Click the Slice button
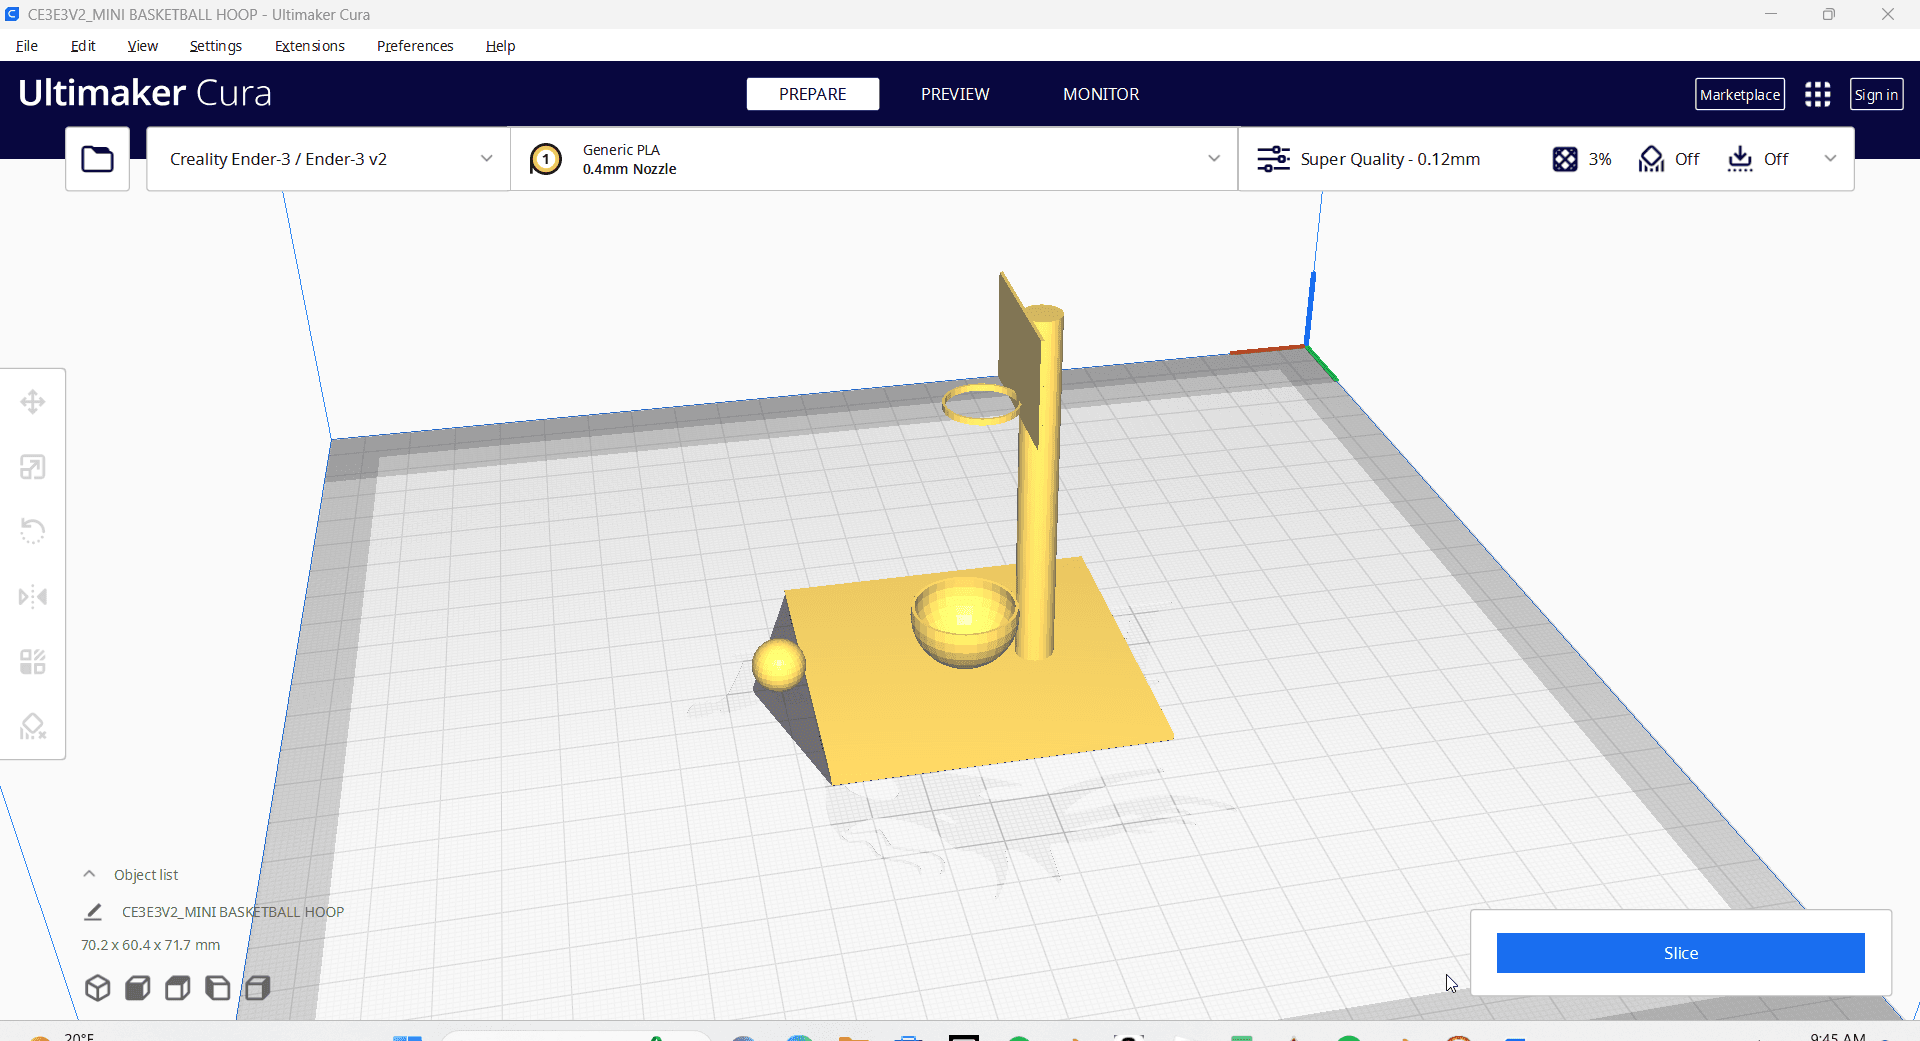1920x1041 pixels. (x=1680, y=953)
